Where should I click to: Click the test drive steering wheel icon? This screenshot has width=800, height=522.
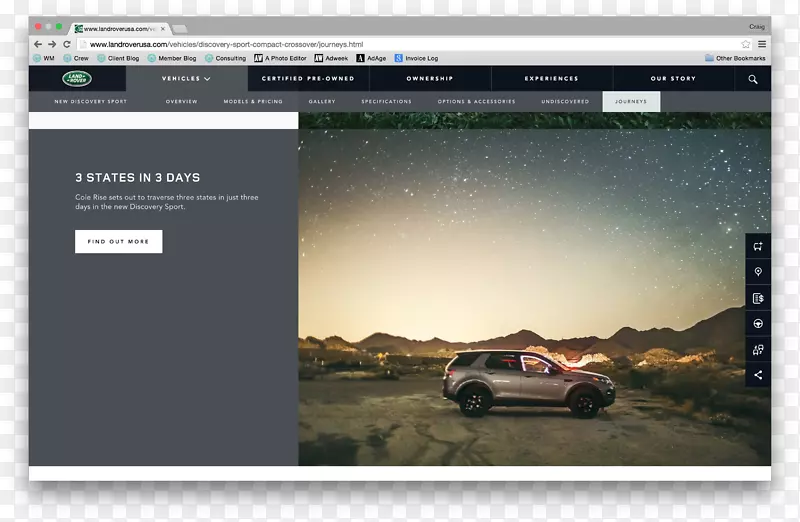(758, 324)
